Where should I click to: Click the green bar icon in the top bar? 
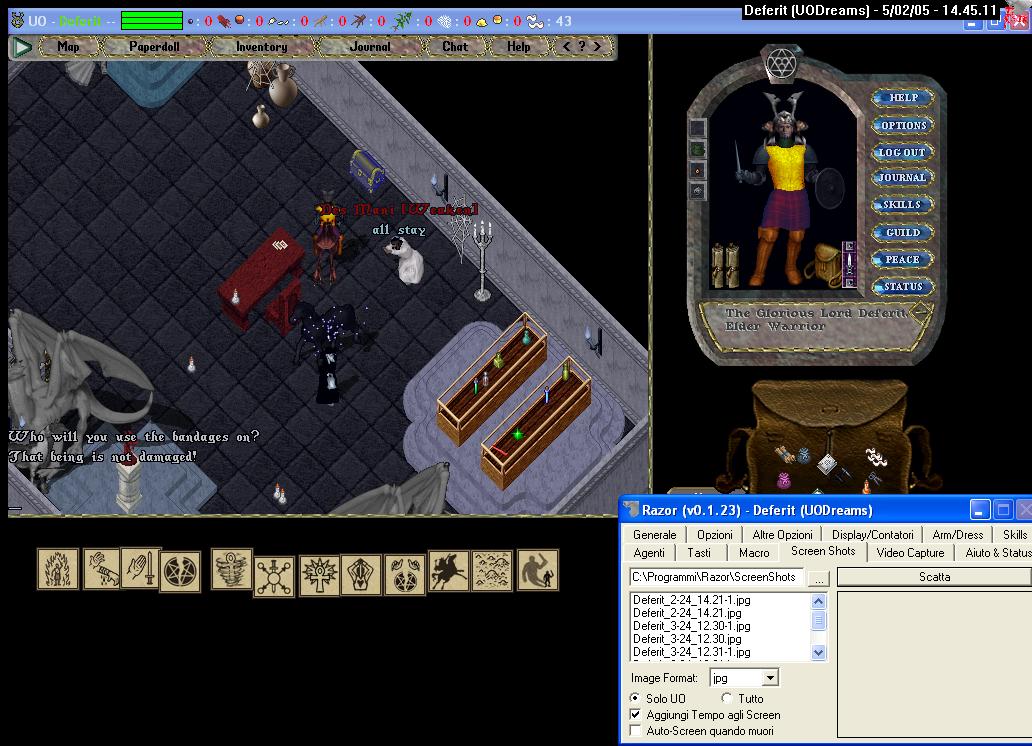click(152, 21)
